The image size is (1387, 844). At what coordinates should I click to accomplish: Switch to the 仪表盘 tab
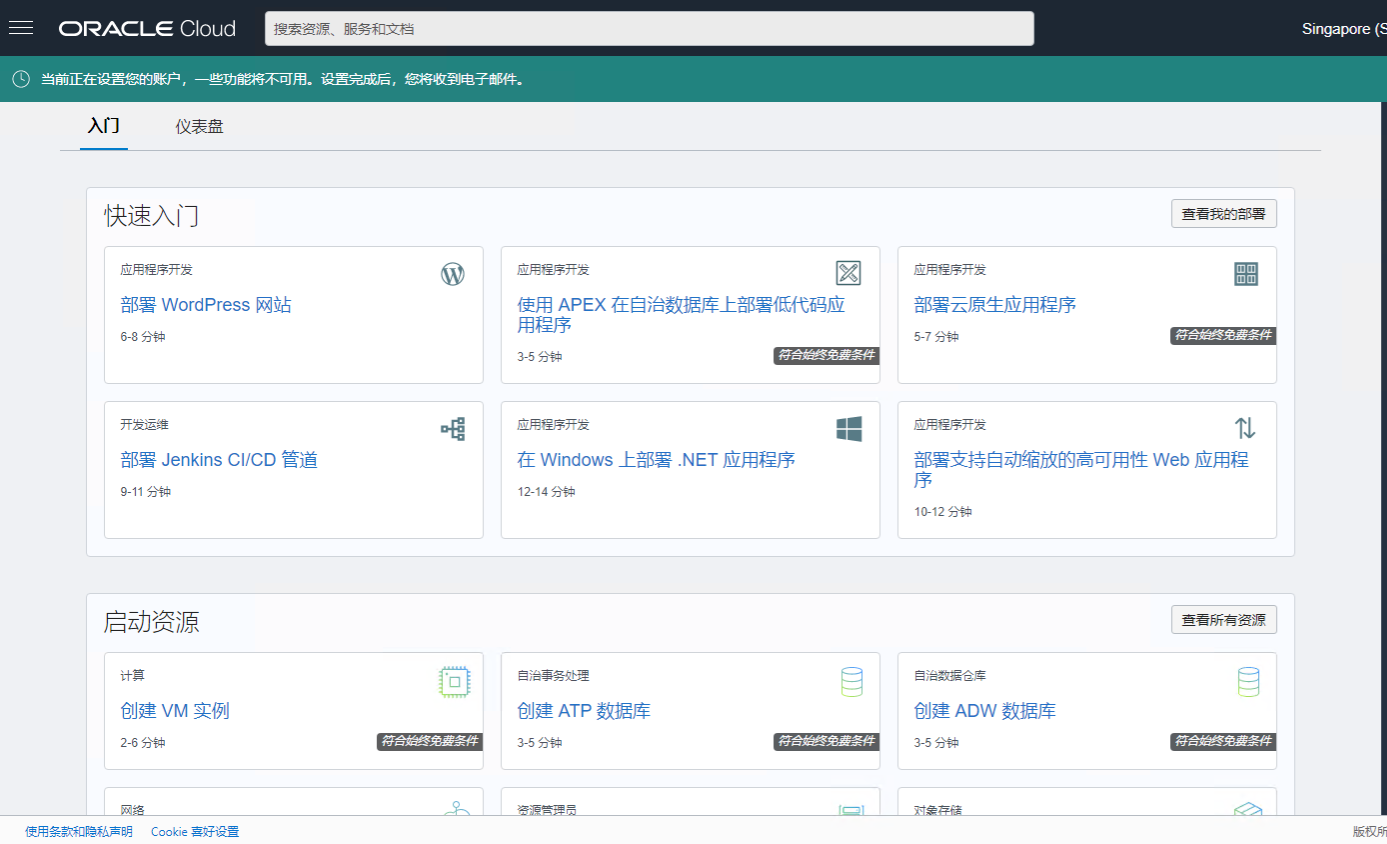(200, 126)
